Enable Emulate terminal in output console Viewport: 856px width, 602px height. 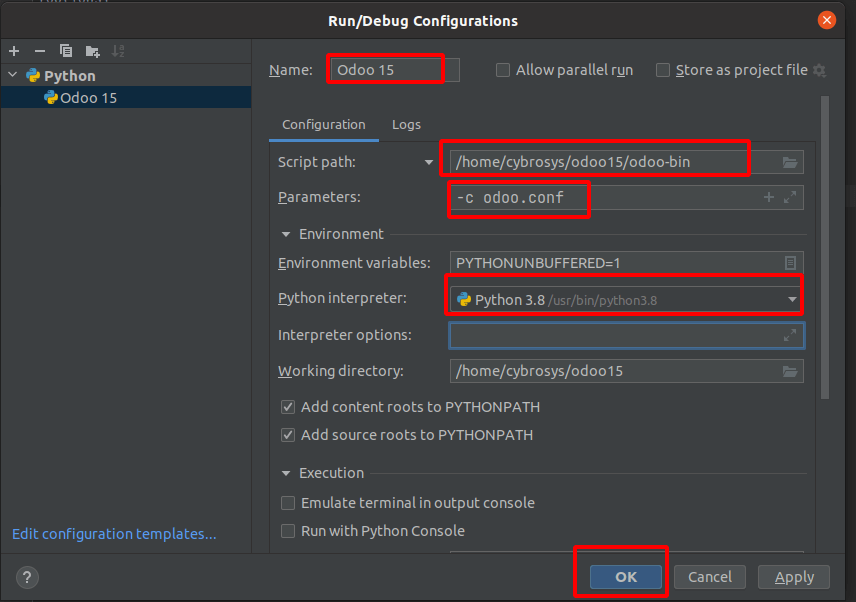pos(288,503)
